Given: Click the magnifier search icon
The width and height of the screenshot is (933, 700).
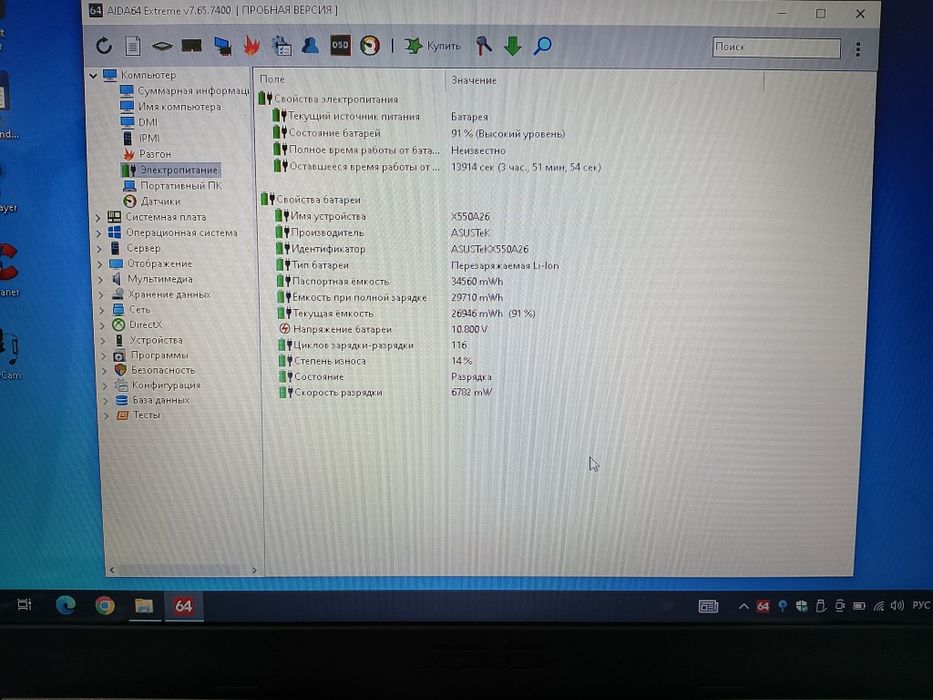Looking at the screenshot, I should tap(542, 46).
